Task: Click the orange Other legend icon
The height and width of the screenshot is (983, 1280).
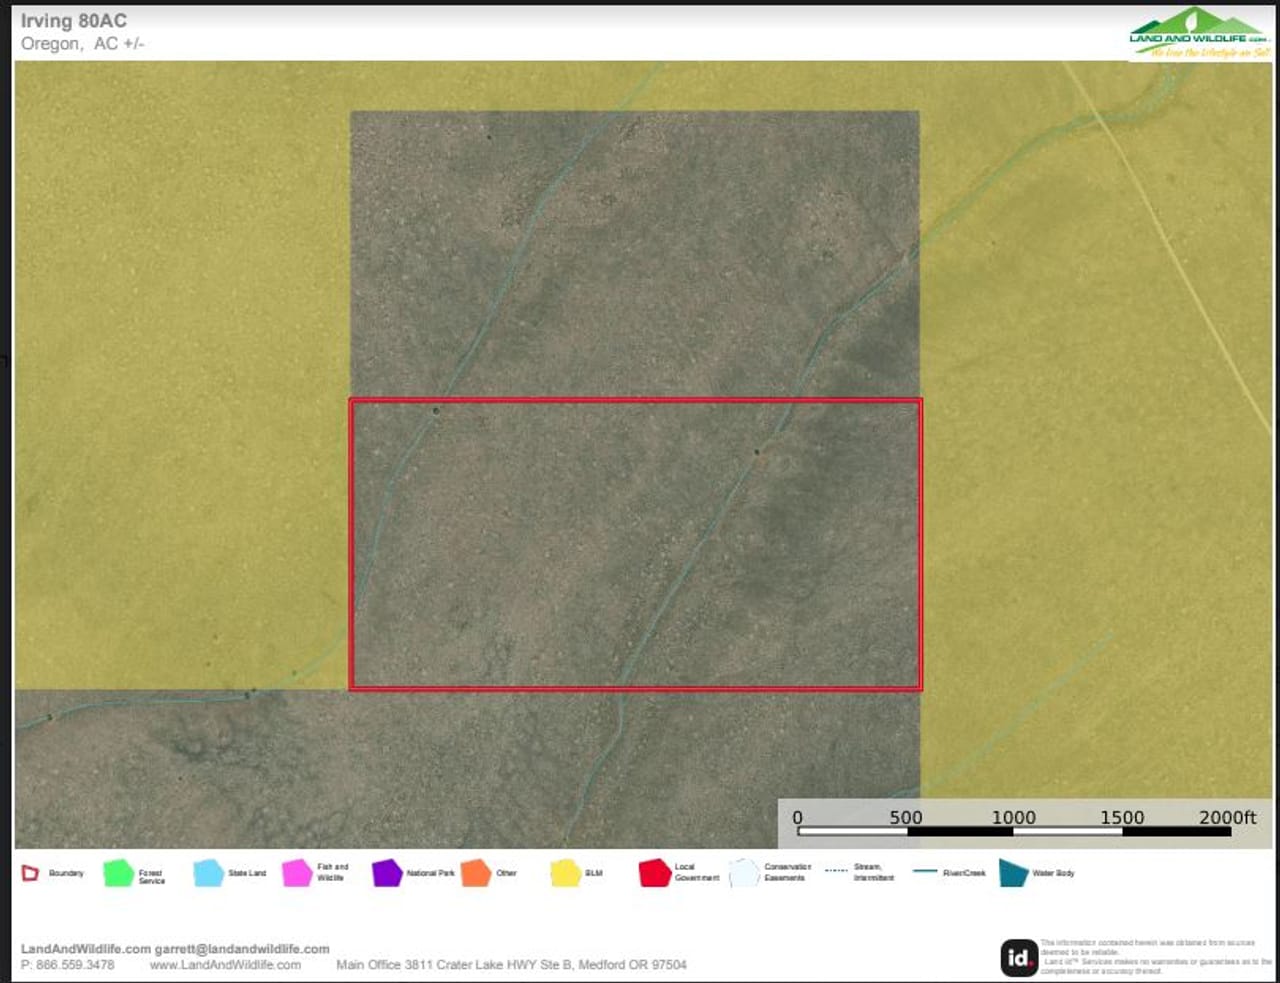Action: tap(476, 873)
